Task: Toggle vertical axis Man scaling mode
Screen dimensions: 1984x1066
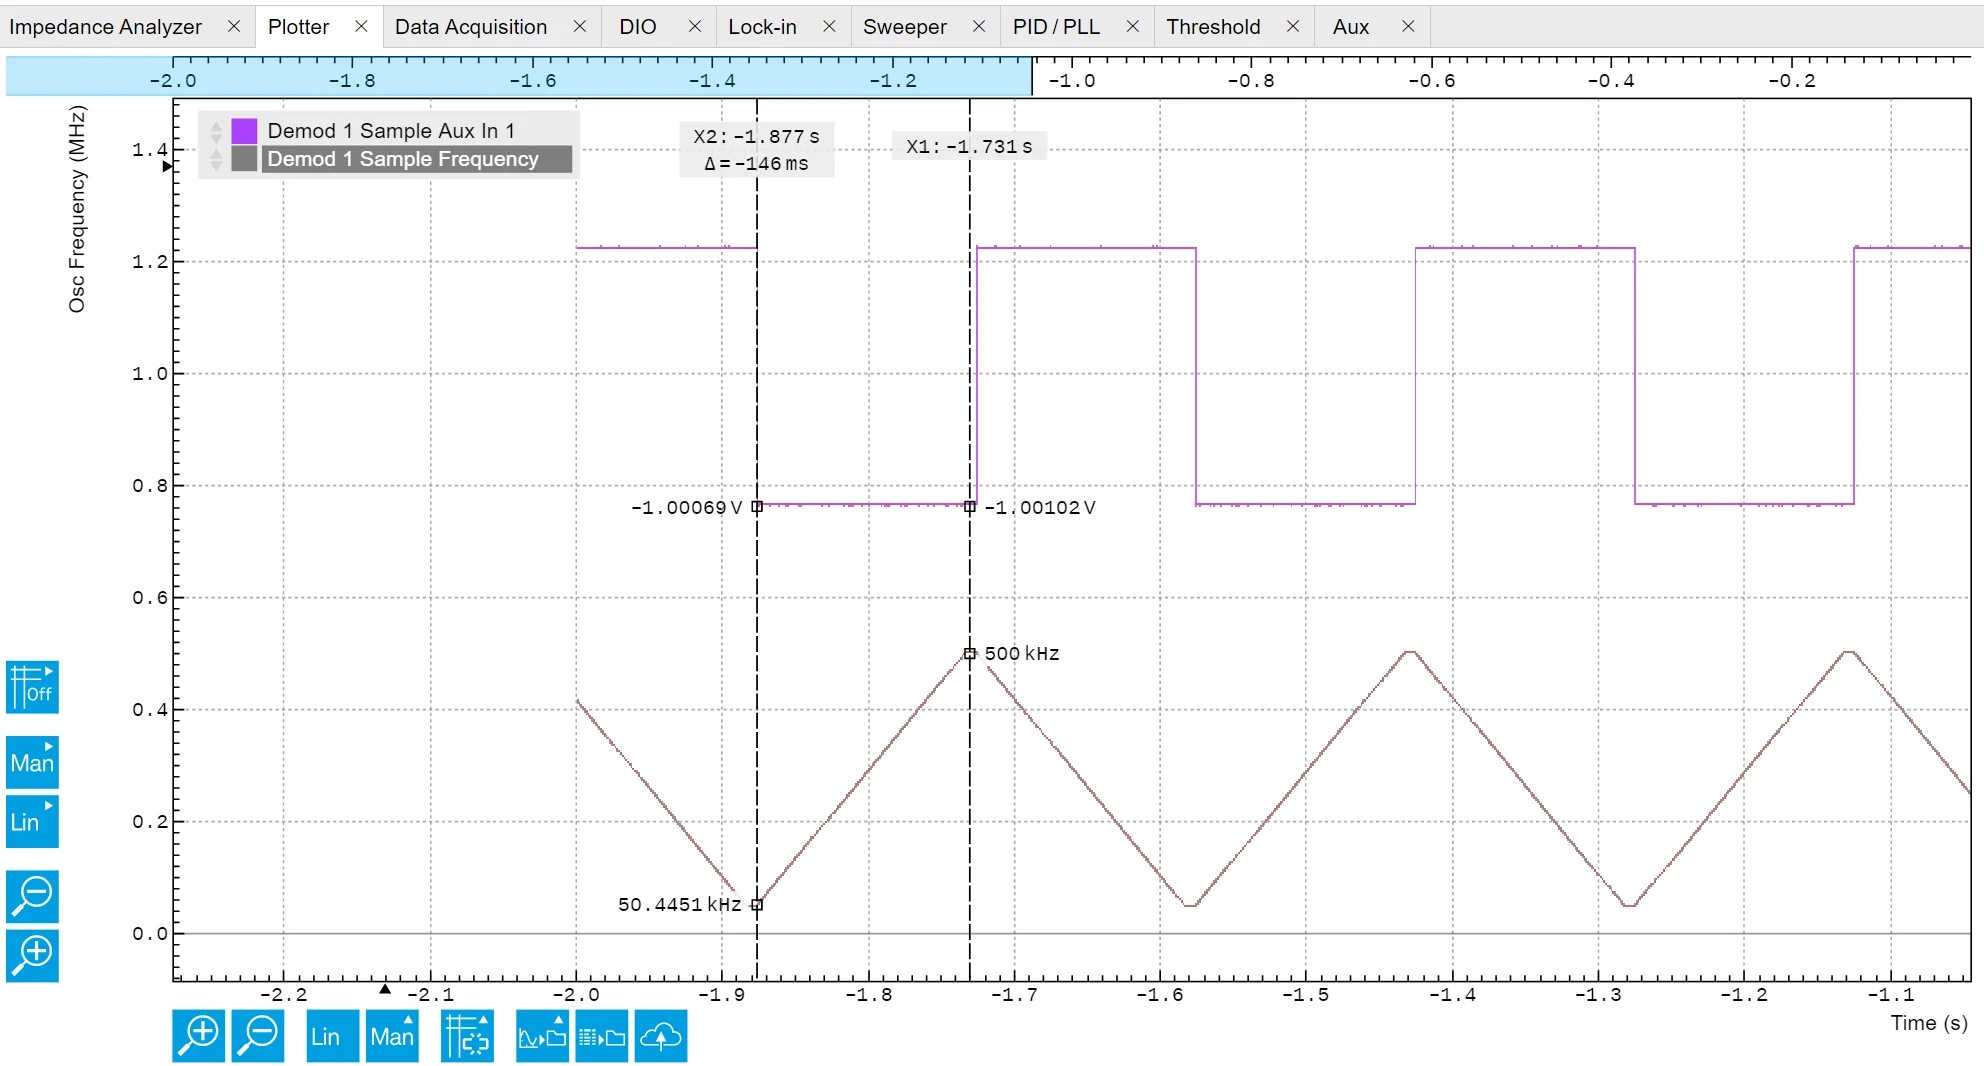Action: point(32,763)
